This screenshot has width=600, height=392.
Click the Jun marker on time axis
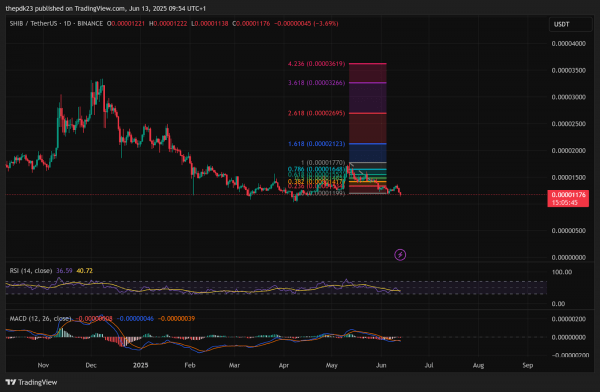point(381,365)
